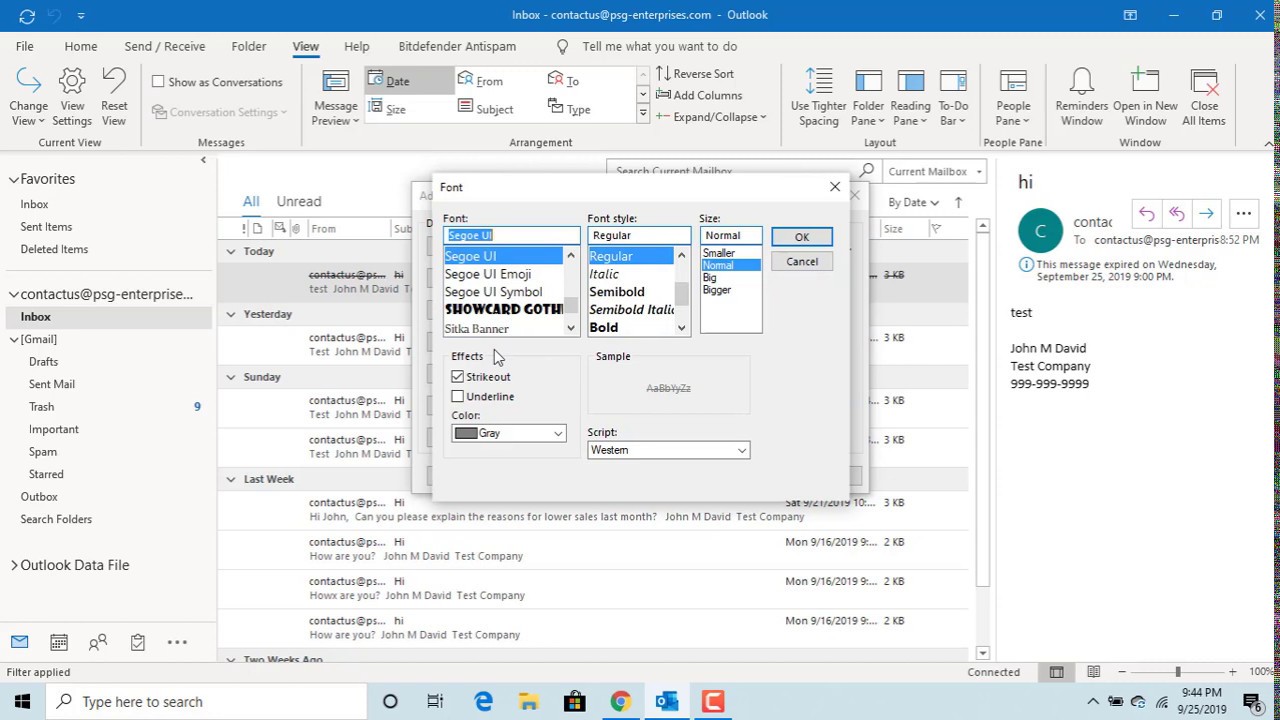Viewport: 1280px width, 720px height.
Task: Switch to Tasks view in navigation bar
Action: (x=138, y=642)
